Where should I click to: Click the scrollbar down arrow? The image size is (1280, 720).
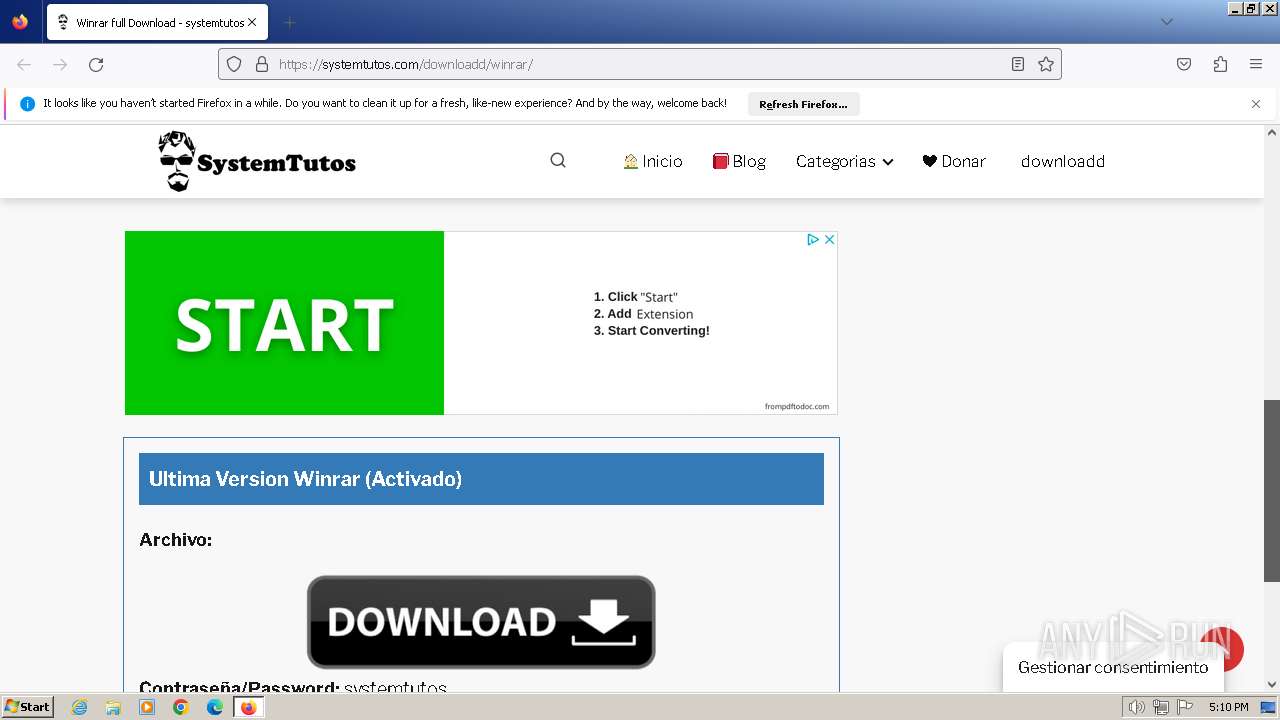click(1272, 685)
